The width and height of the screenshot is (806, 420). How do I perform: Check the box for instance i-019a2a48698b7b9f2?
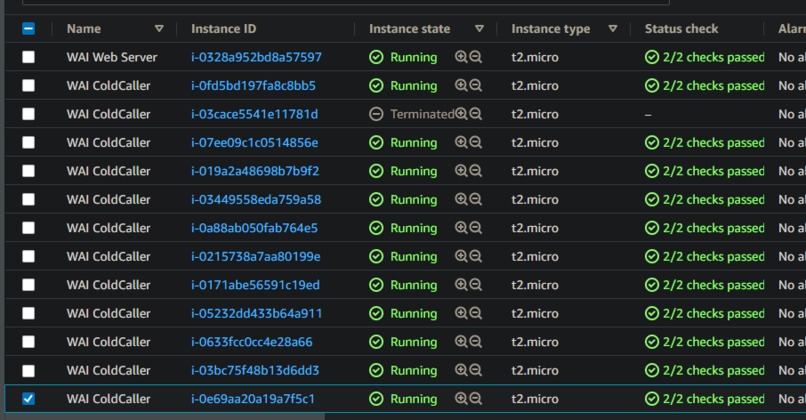[28, 171]
